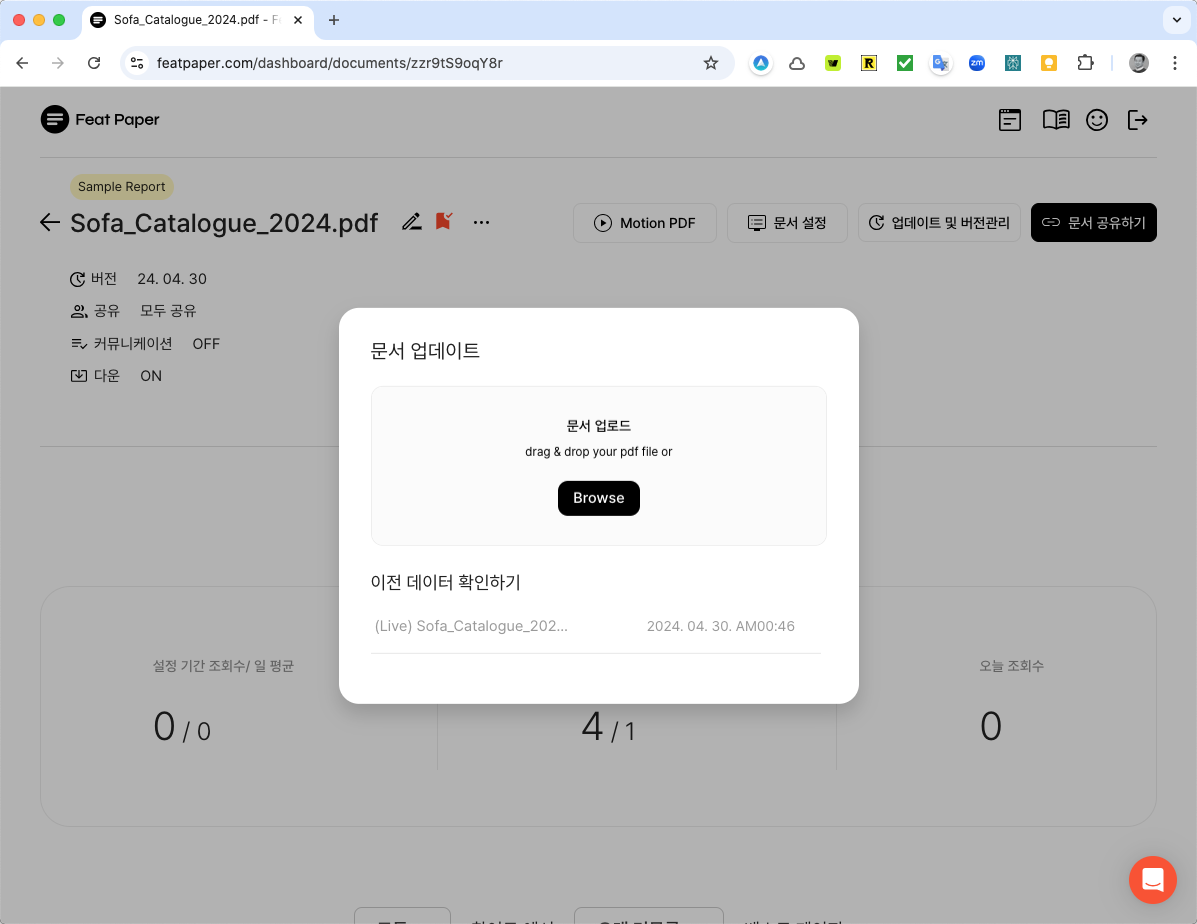Click the smiley feedback icon
Viewport: 1197px width, 924px height.
coord(1097,119)
